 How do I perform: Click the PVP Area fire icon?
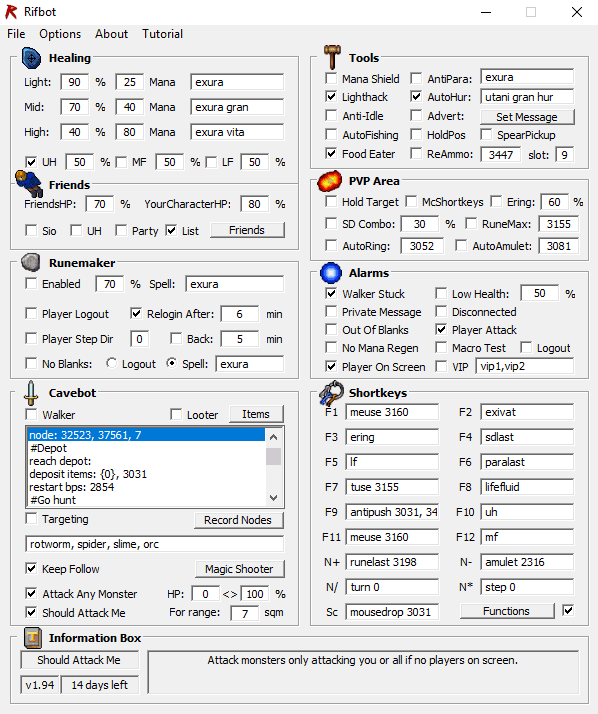(x=330, y=181)
